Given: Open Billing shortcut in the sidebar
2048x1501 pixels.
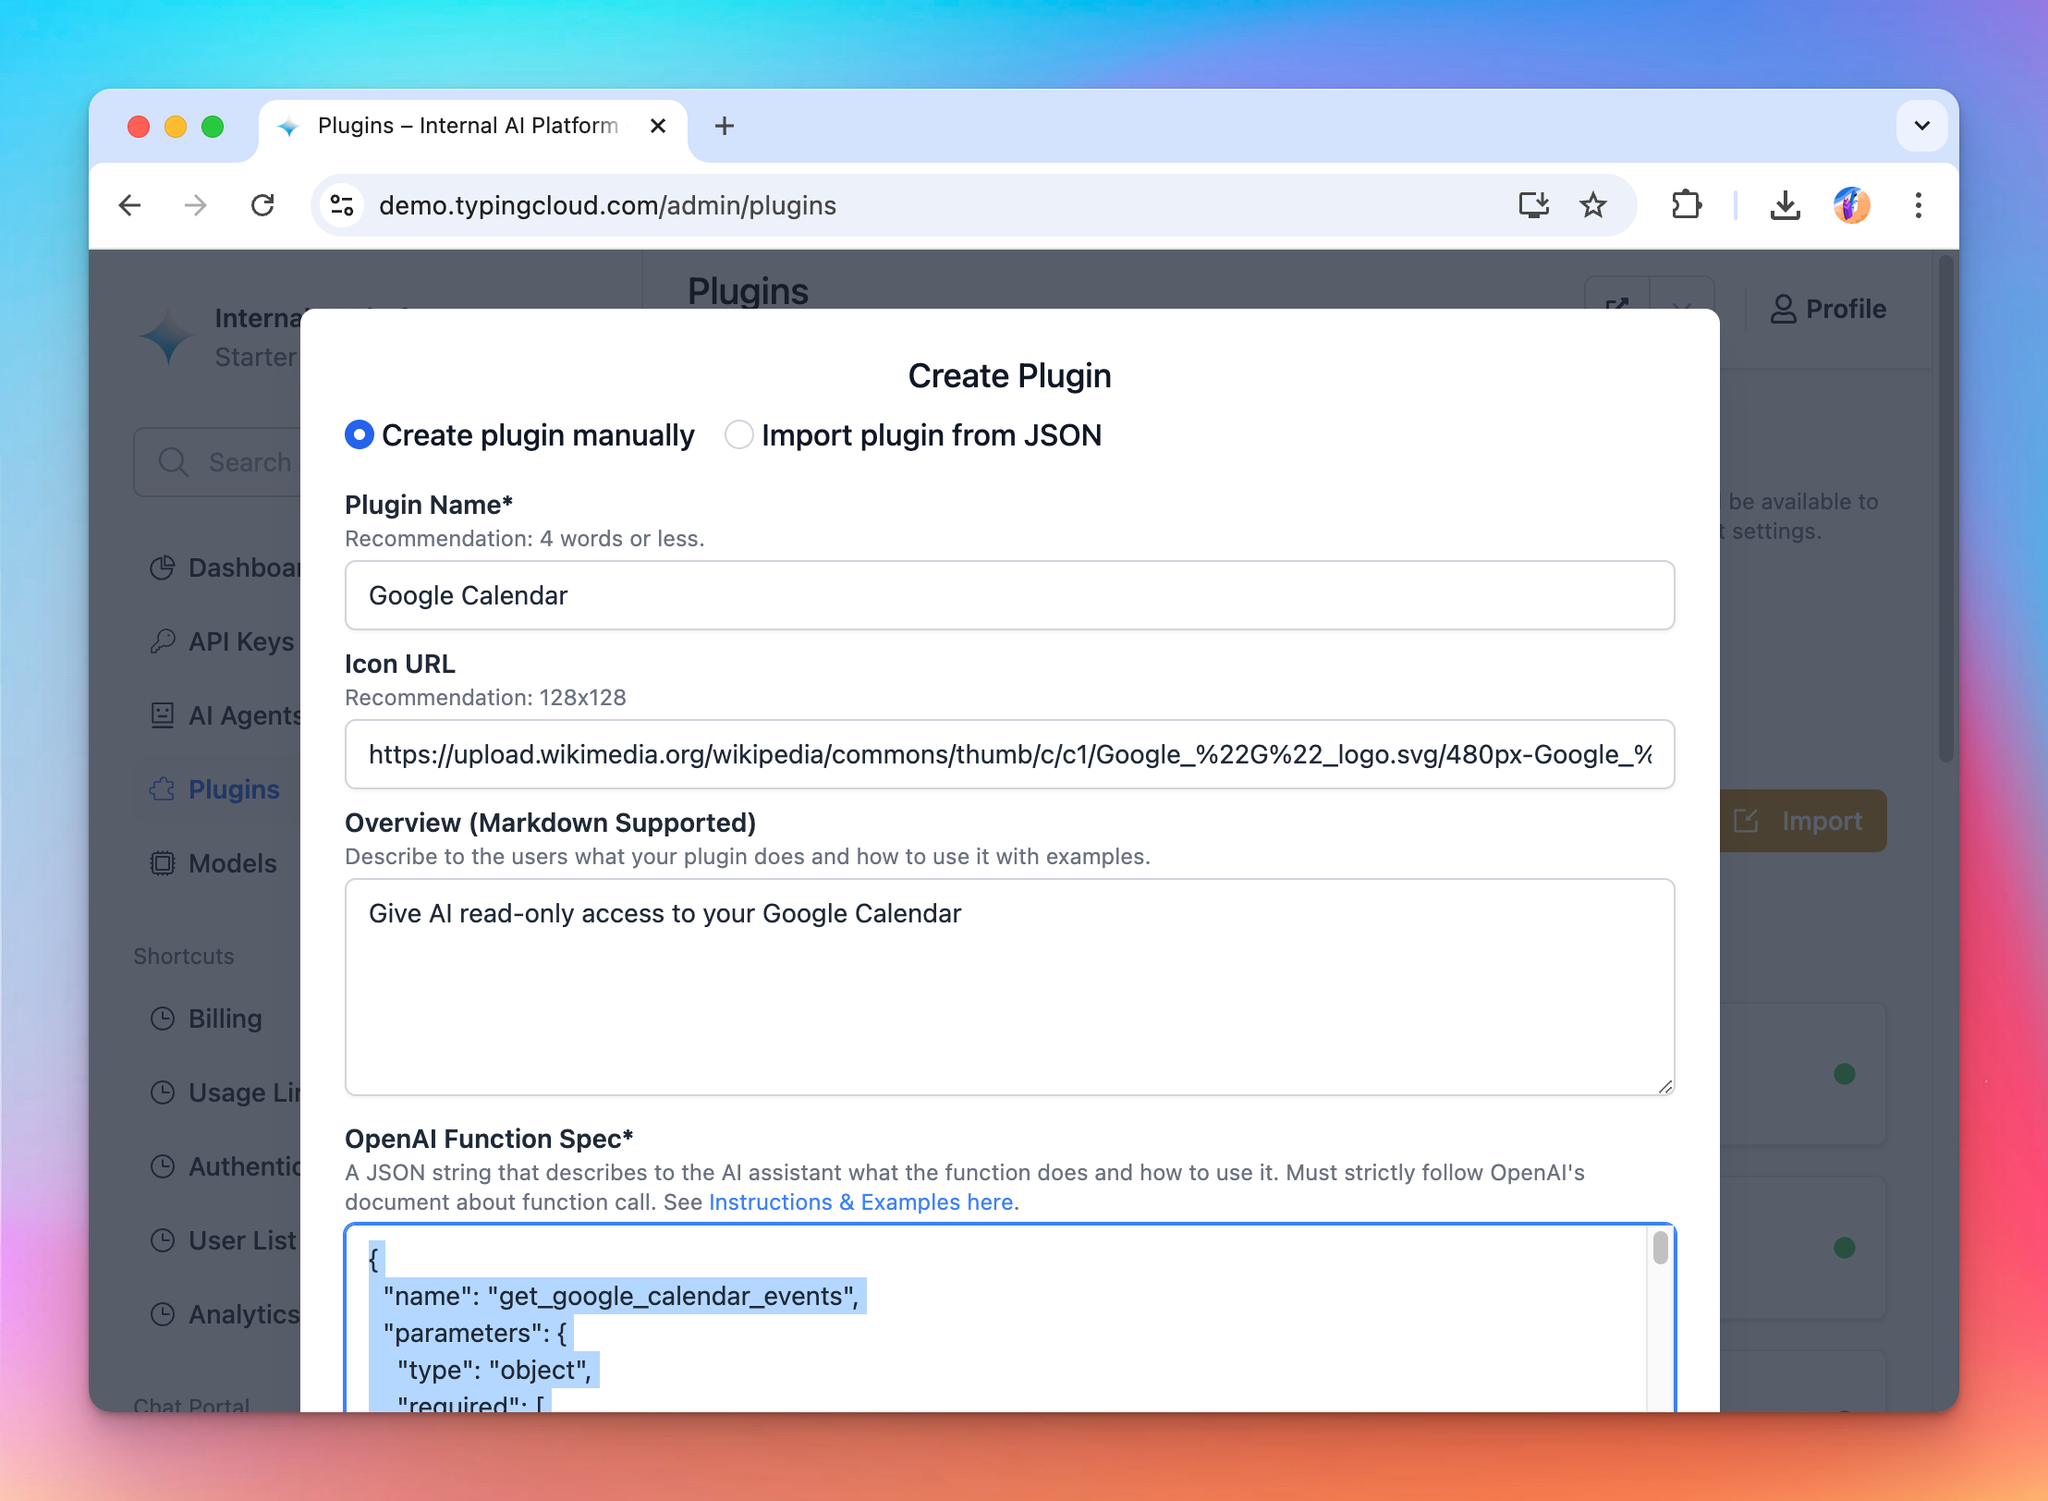Looking at the screenshot, I should tap(205, 1018).
